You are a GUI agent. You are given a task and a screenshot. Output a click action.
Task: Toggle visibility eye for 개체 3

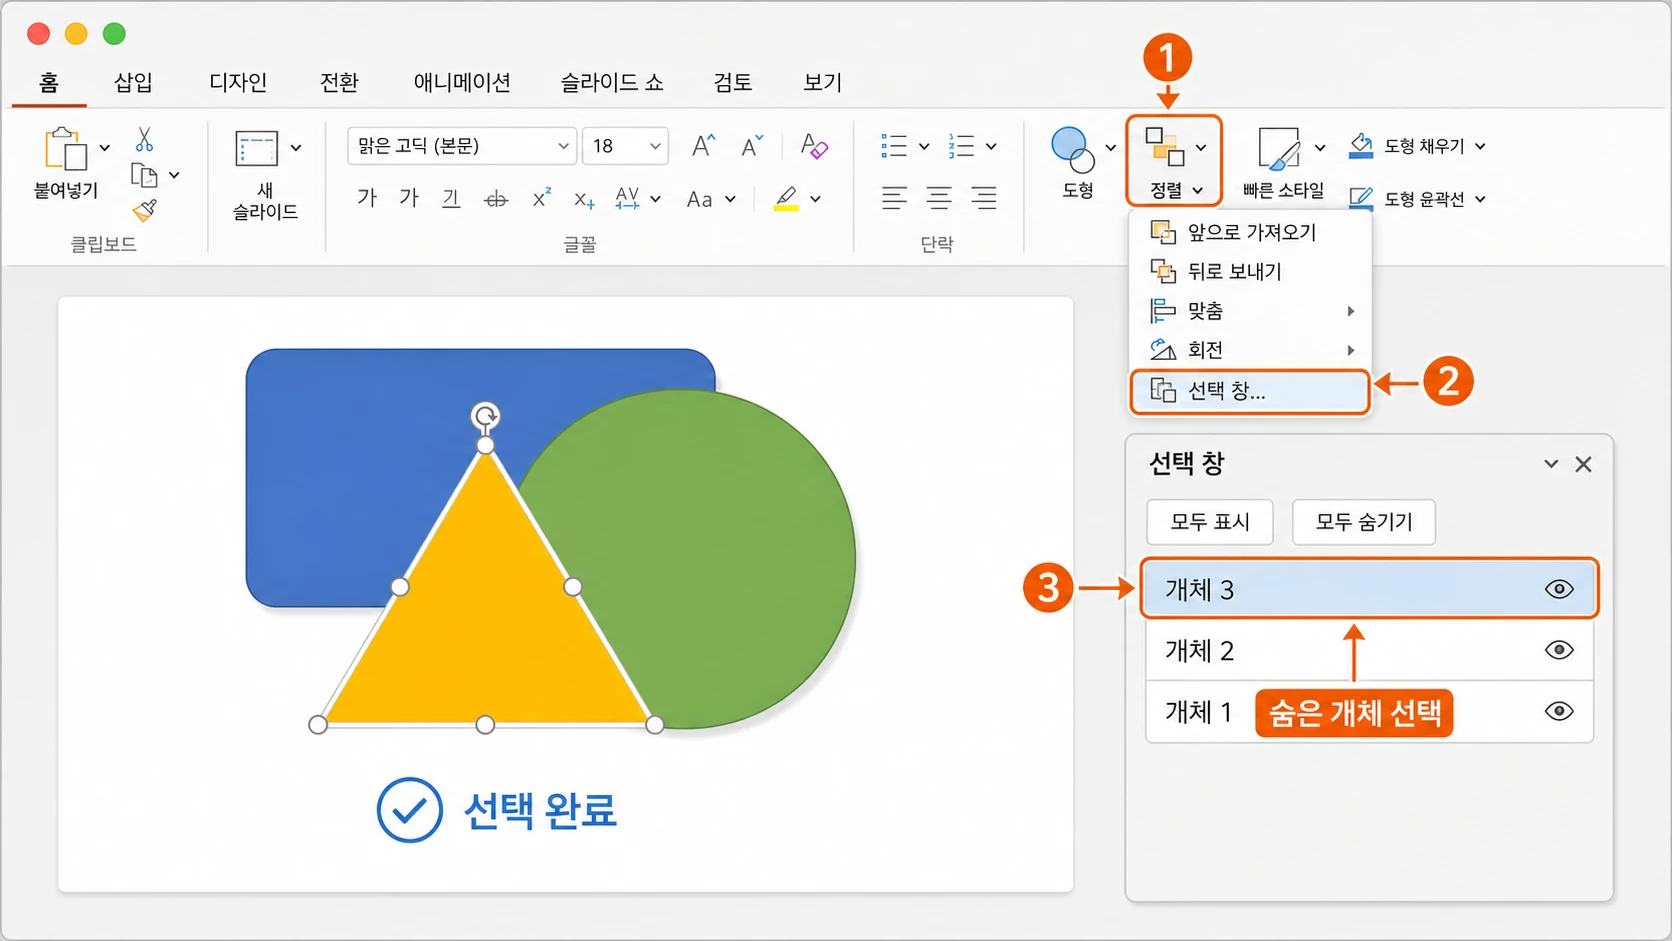point(1559,589)
